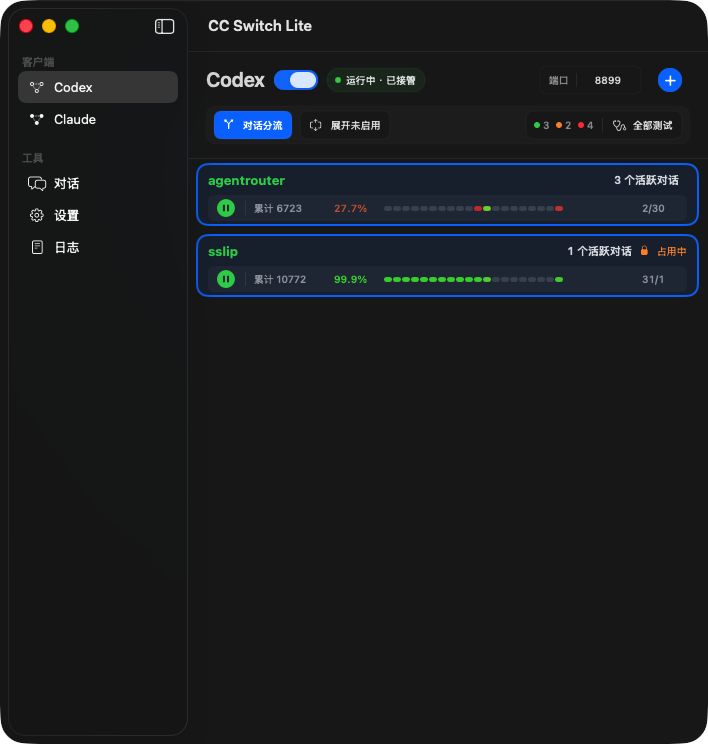
Task: Click the green status count 3
Action: coord(541,125)
